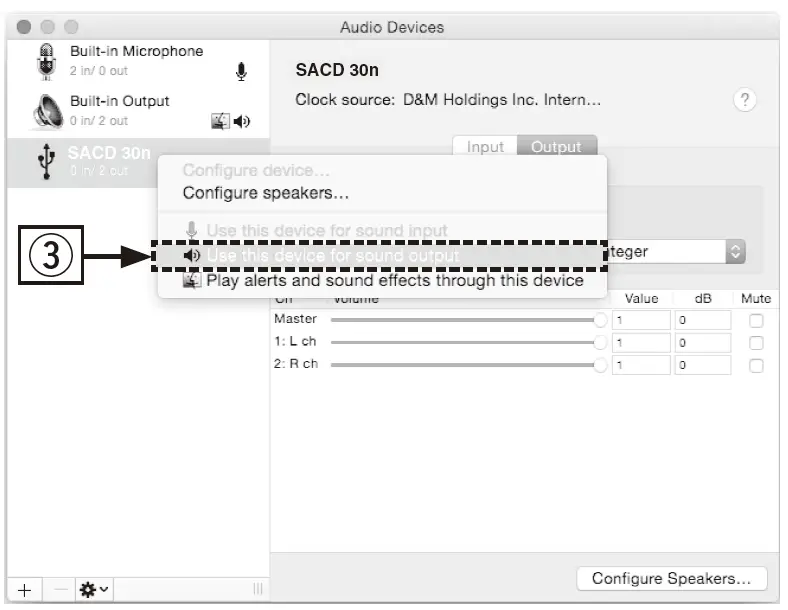The height and width of the screenshot is (610, 788).
Task: Click the sidebar resize handle
Action: 258,589
